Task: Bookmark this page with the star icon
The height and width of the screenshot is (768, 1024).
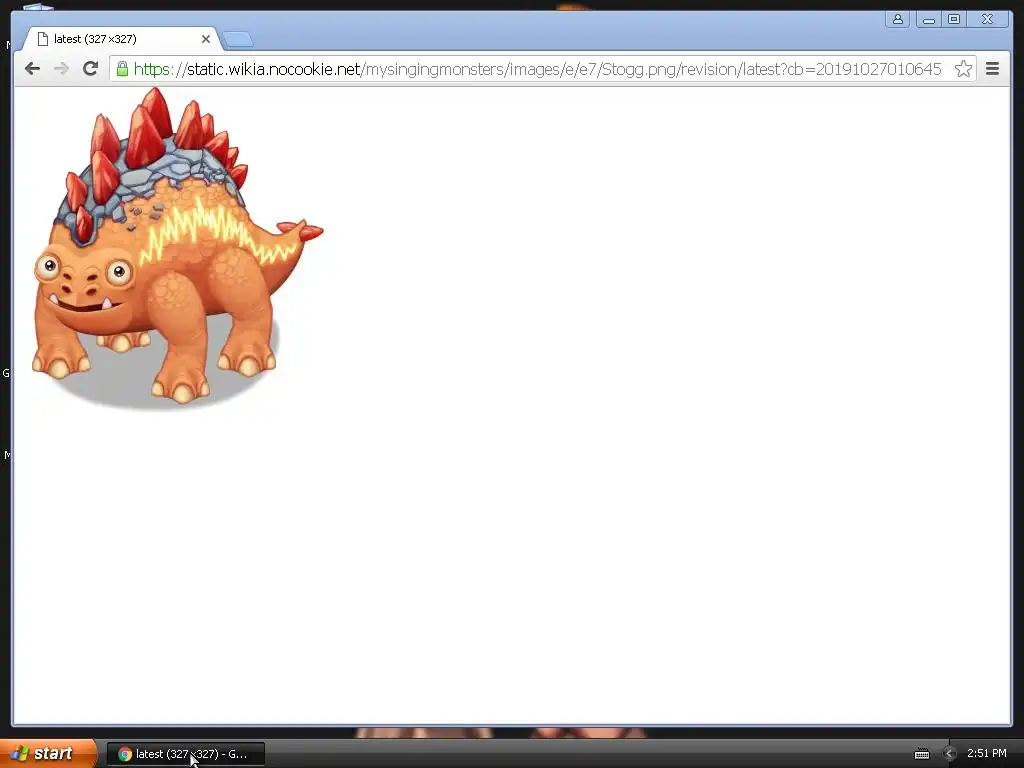Action: 963,69
